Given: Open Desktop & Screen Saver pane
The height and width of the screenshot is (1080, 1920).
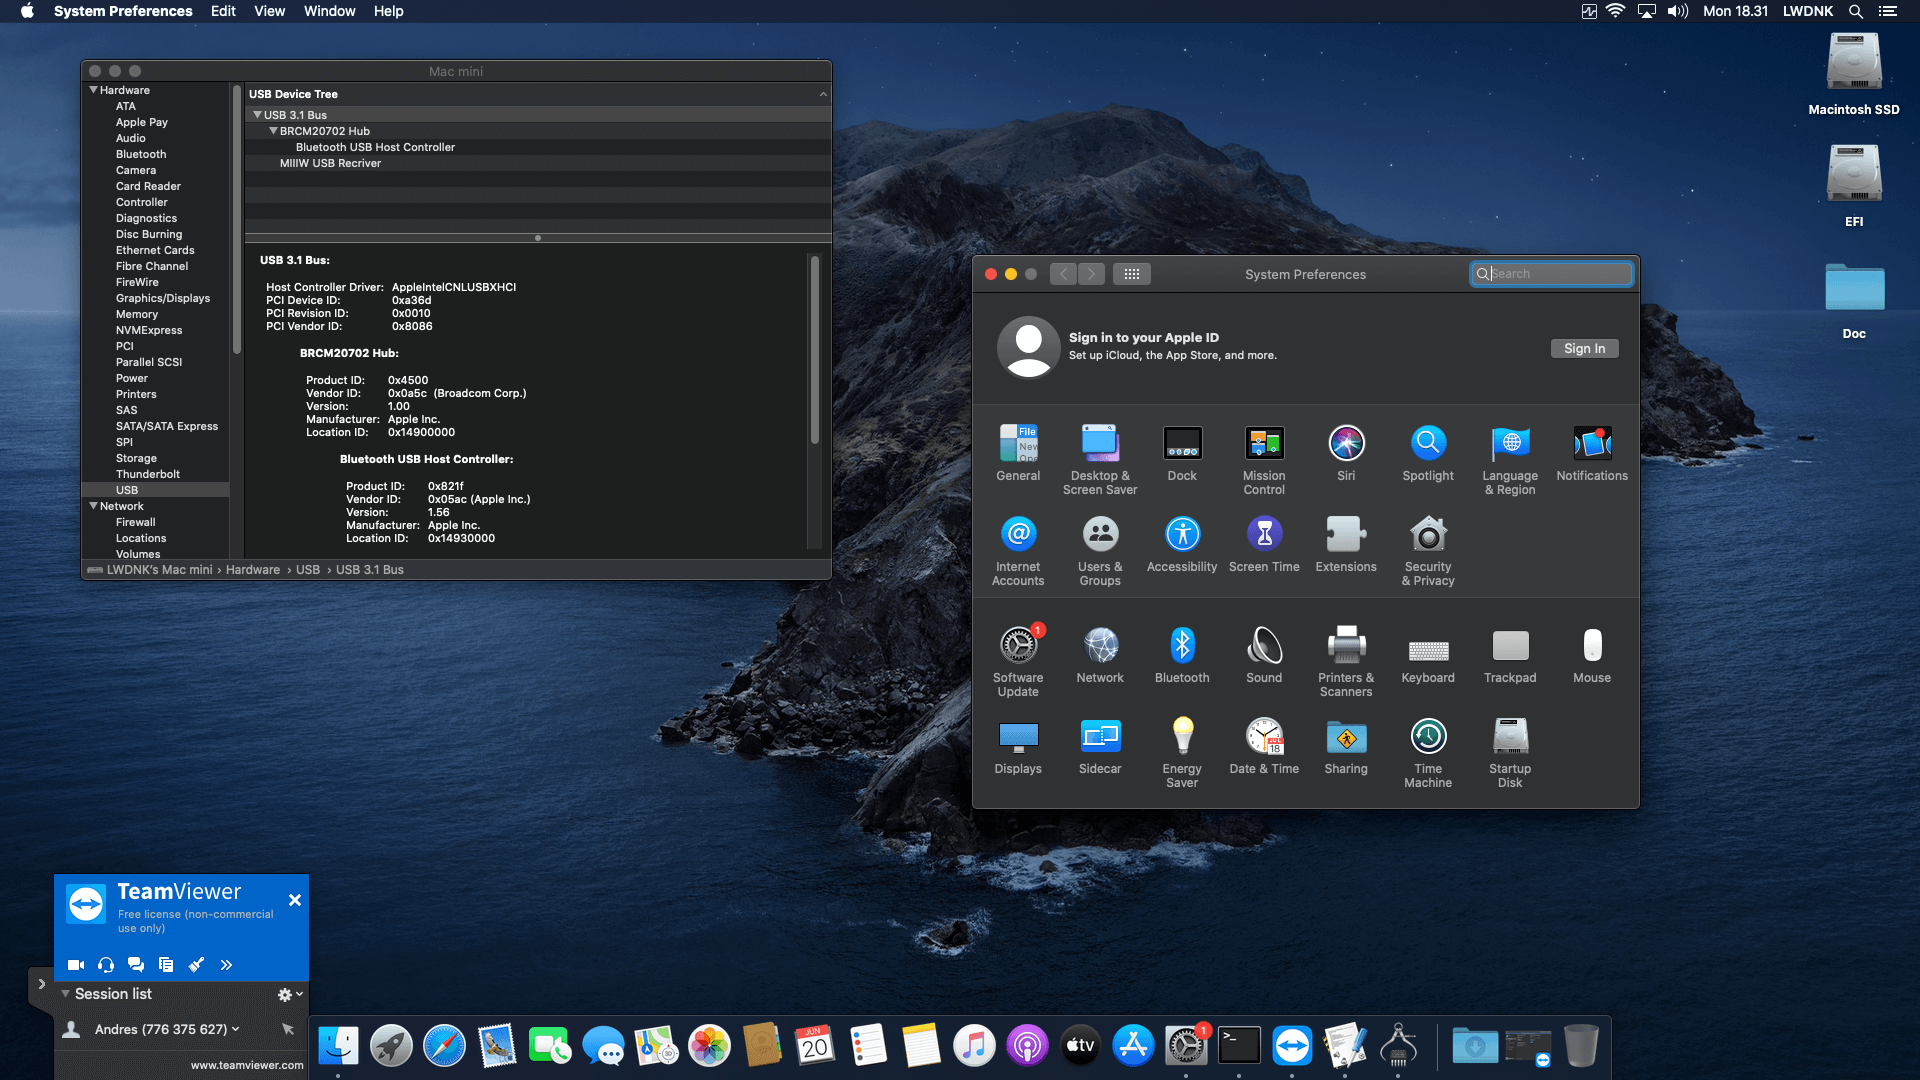Looking at the screenshot, I should 1100,459.
